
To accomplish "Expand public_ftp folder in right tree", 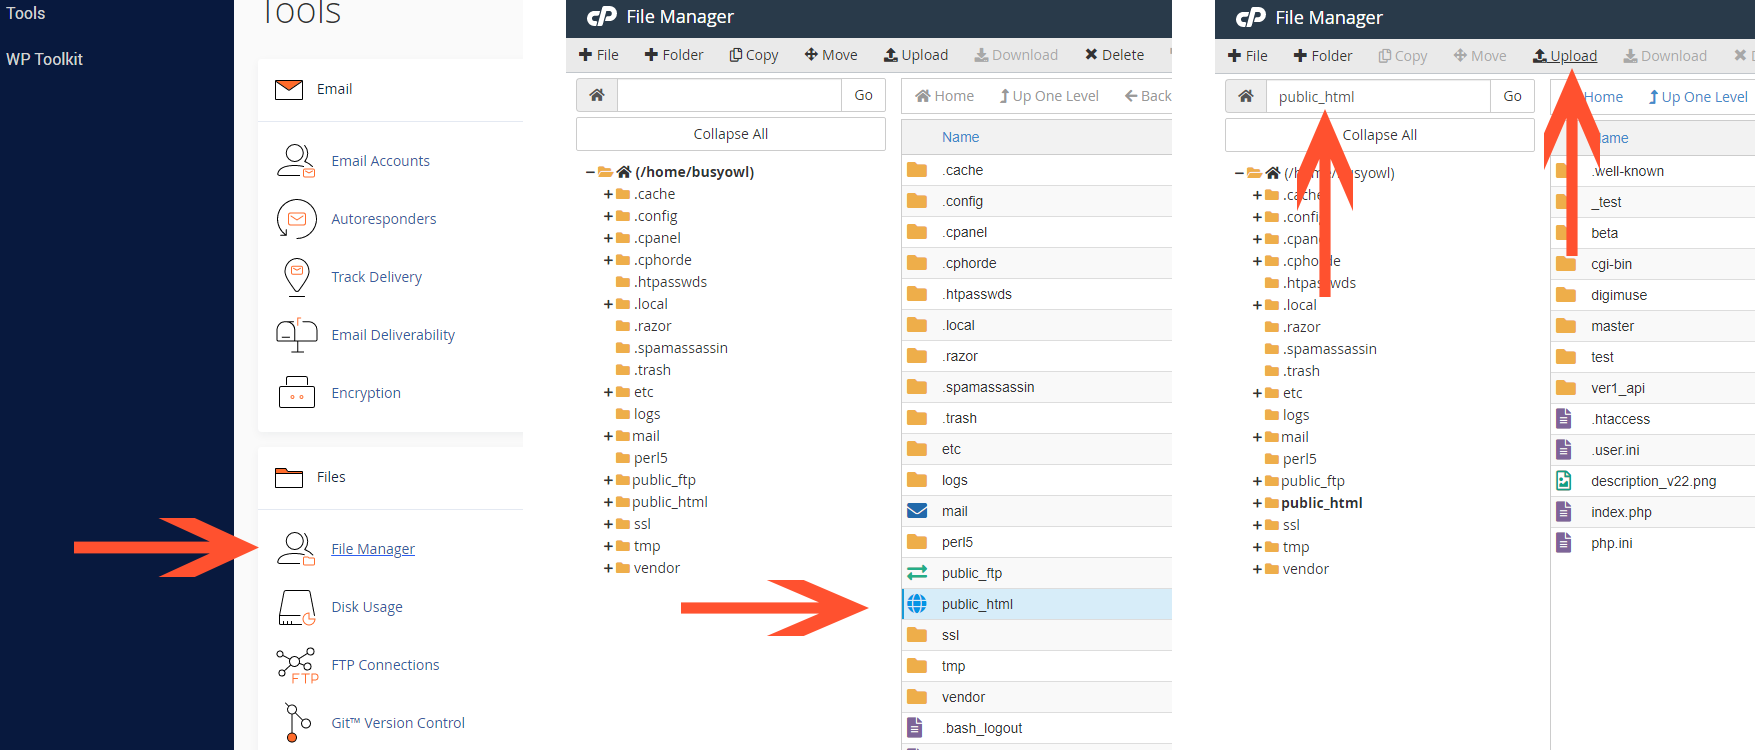I will [x=1257, y=481].
